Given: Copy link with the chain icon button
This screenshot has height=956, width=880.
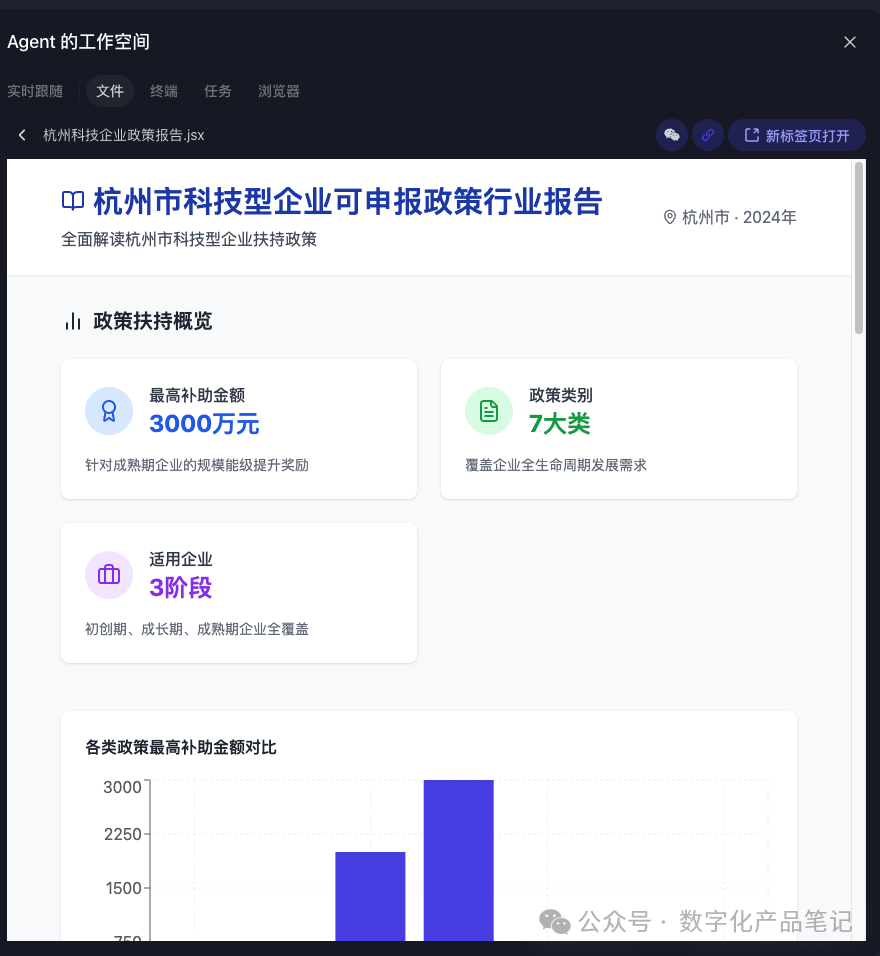Looking at the screenshot, I should click(x=707, y=135).
